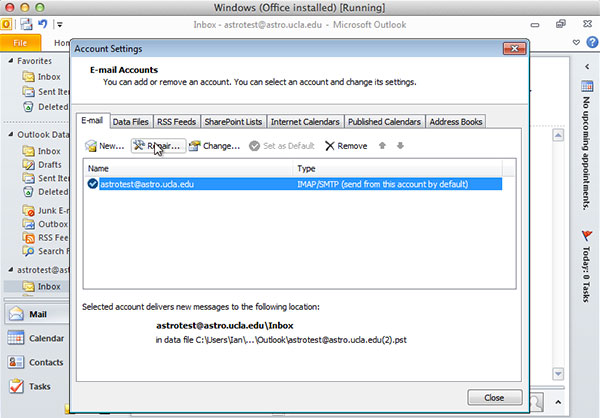Image resolution: width=600 pixels, height=418 pixels.
Task: Open the RSS Feeds tab
Action: click(x=176, y=122)
